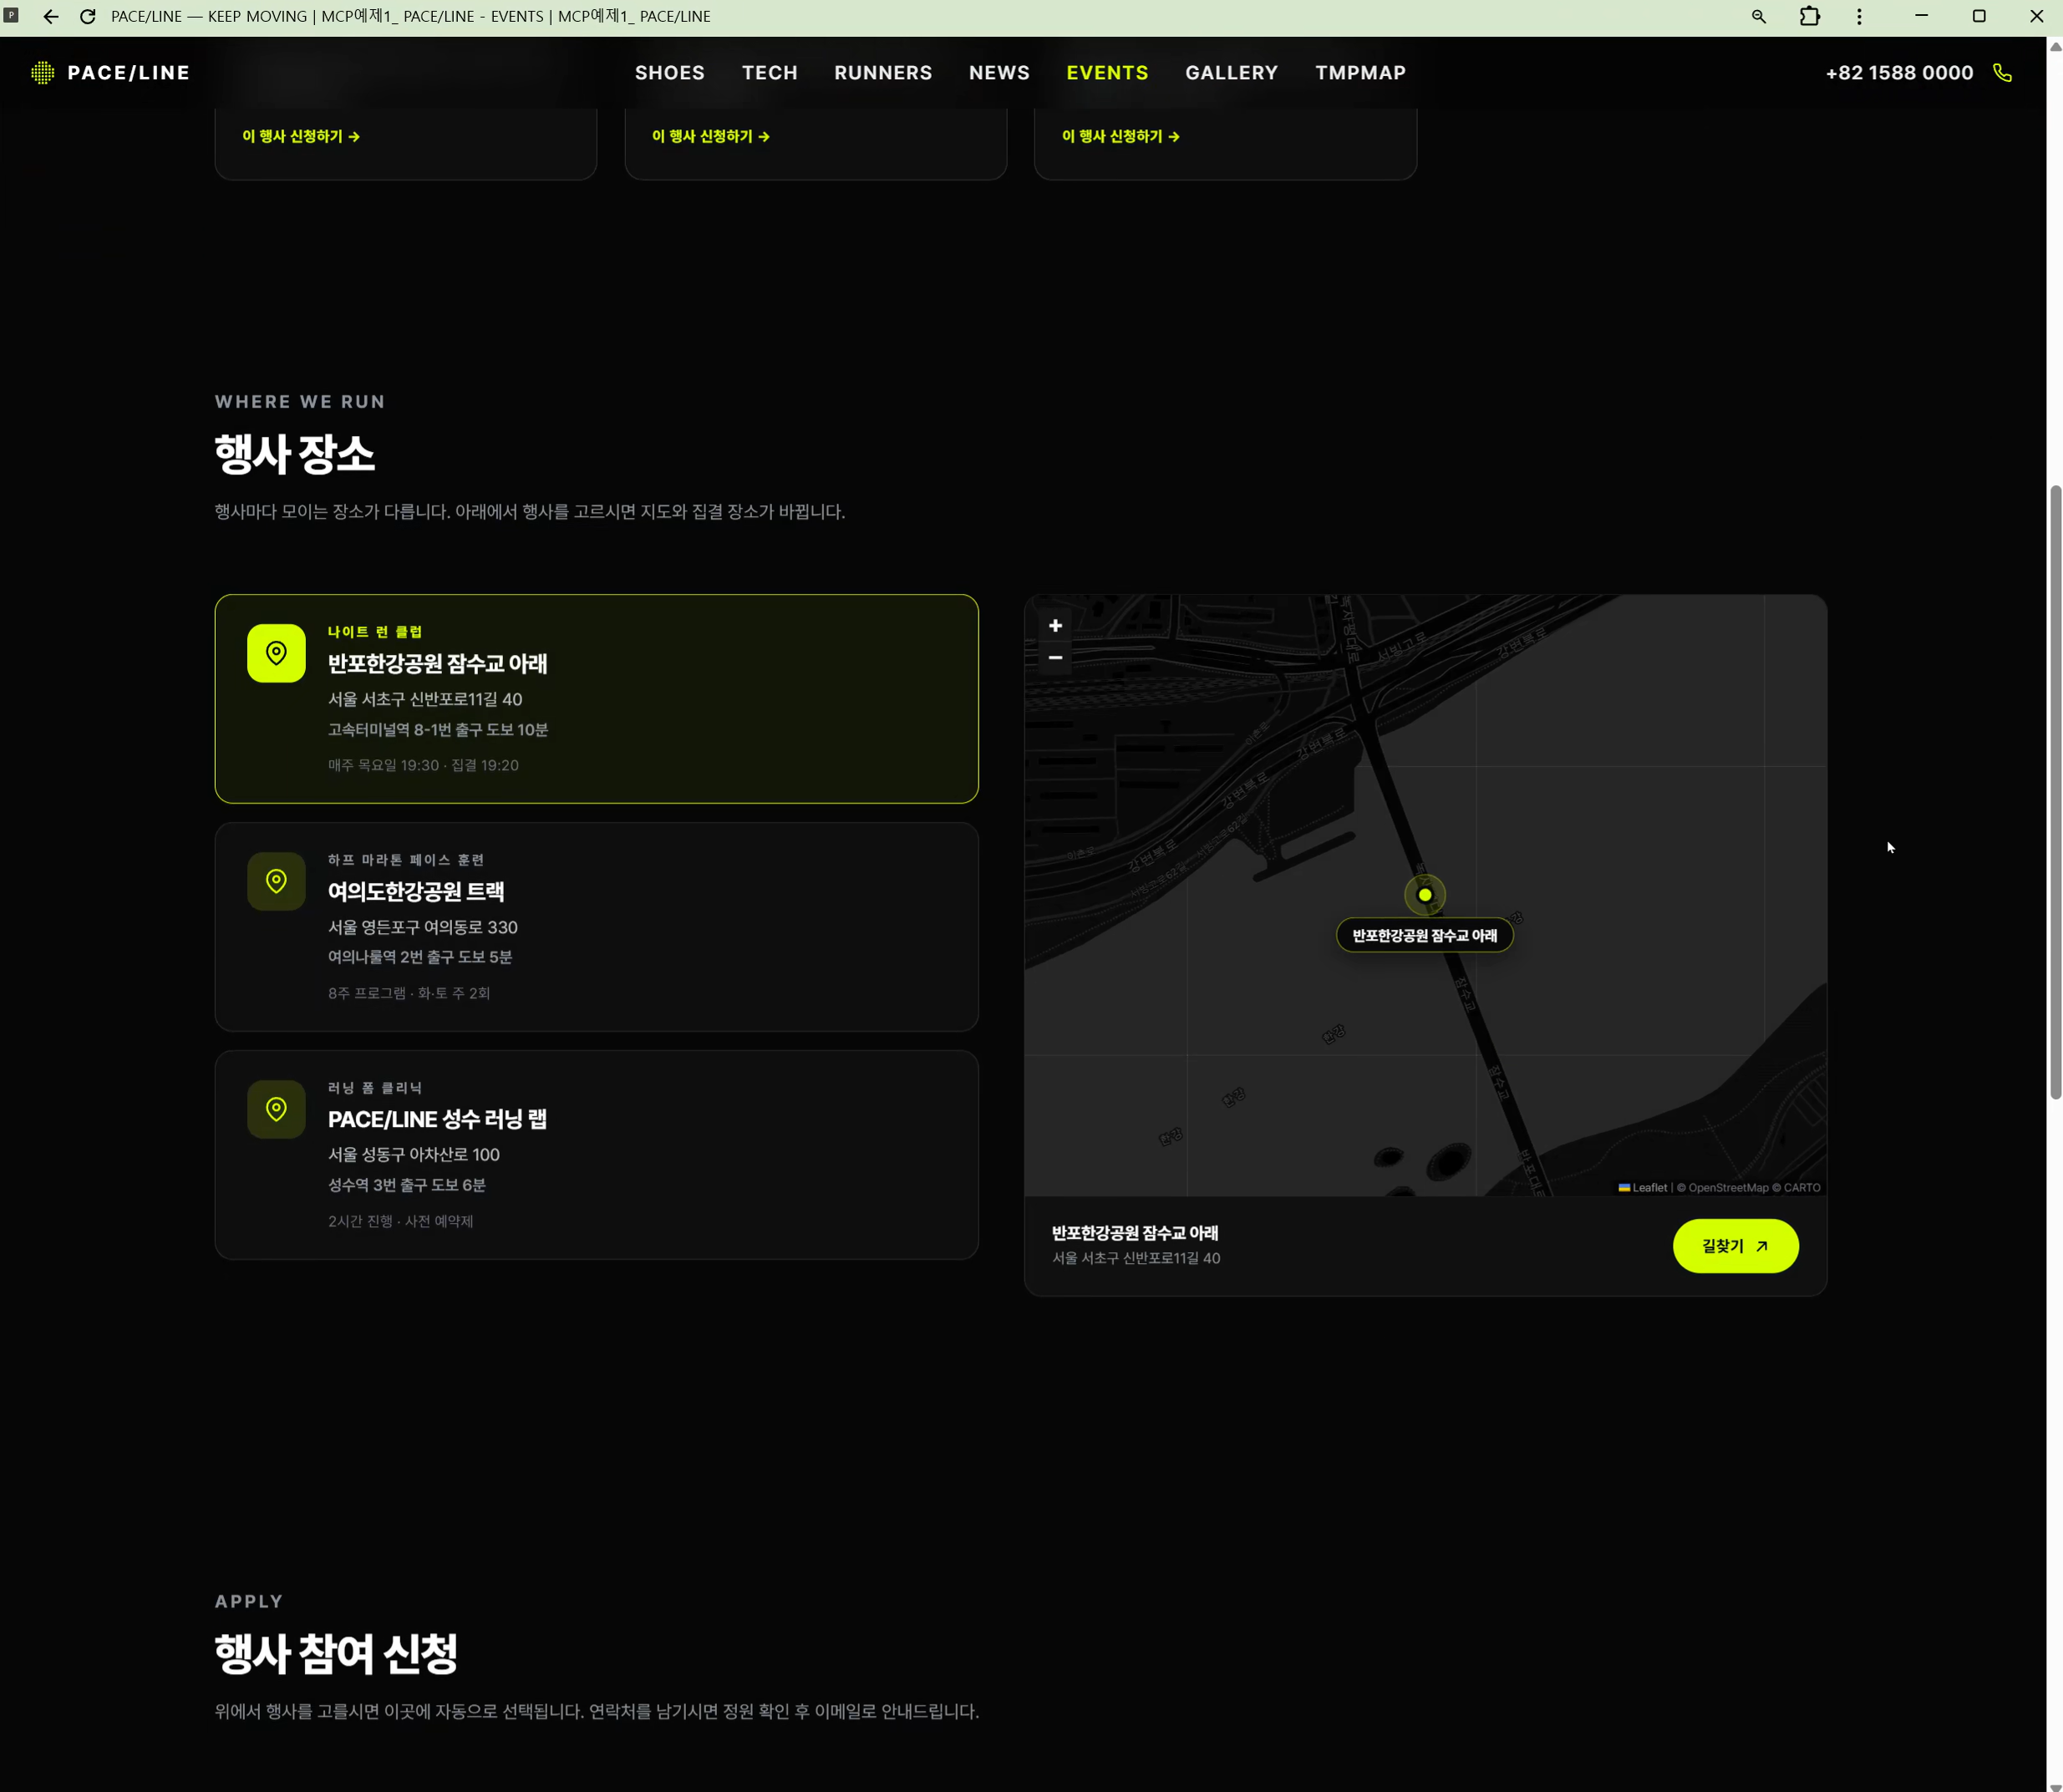Open the SHOES nav menu item
2063x1792 pixels.
[670, 73]
